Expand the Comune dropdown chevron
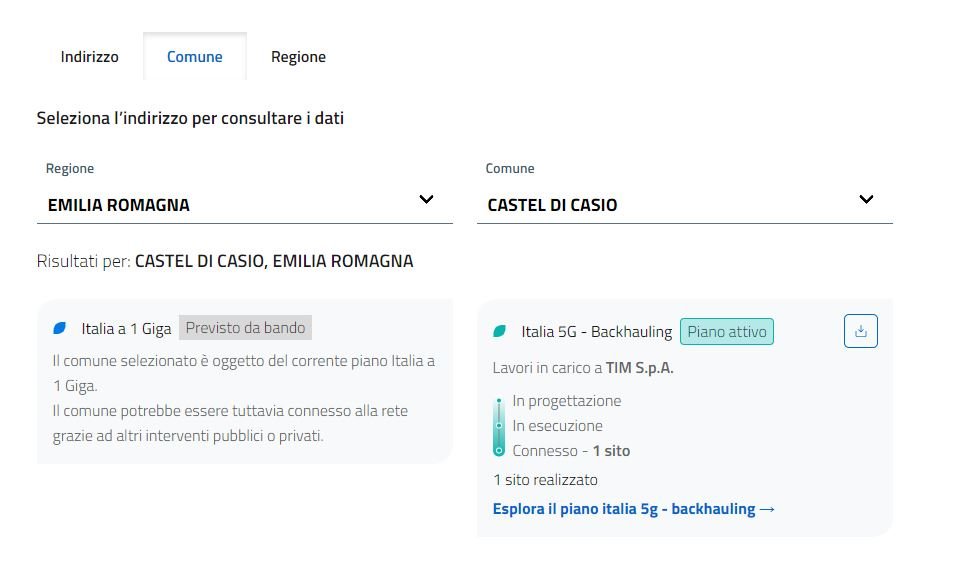The width and height of the screenshot is (970, 561). (866, 200)
